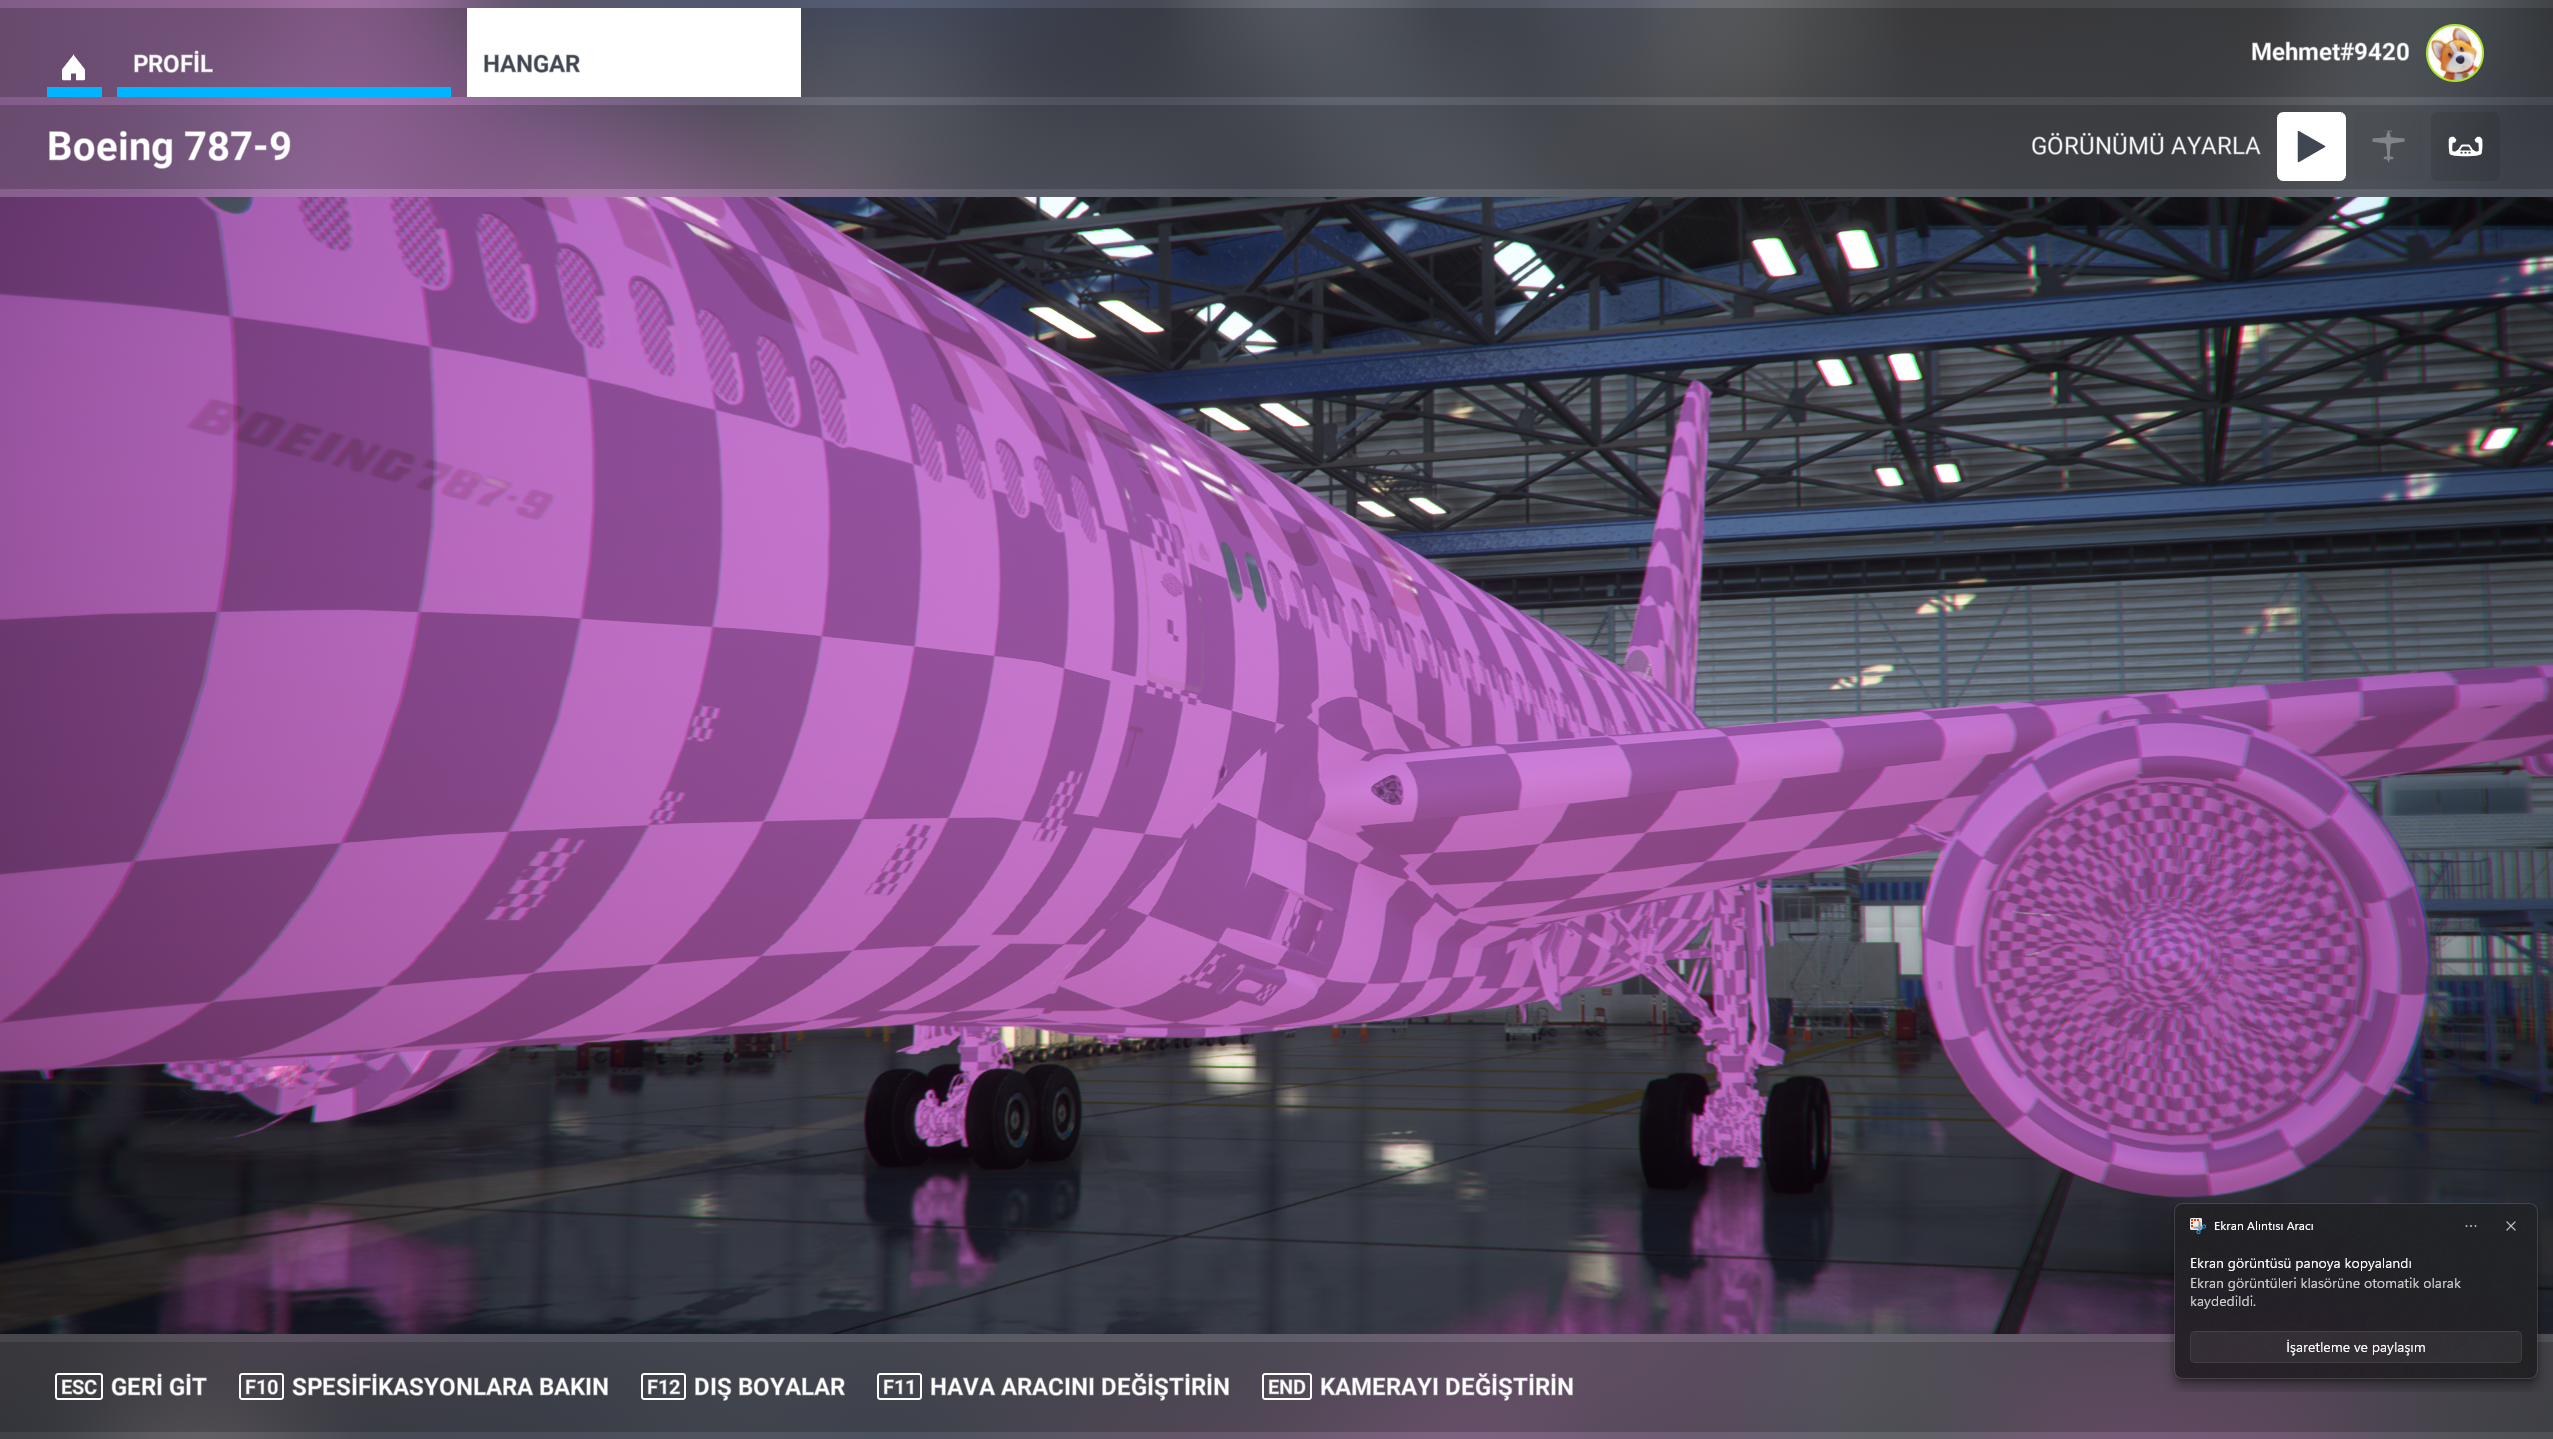Viewport: 2553px width, 1439px height.
Task: Click İşaretleme ve paylaşım in the notification
Action: tap(2355, 1347)
